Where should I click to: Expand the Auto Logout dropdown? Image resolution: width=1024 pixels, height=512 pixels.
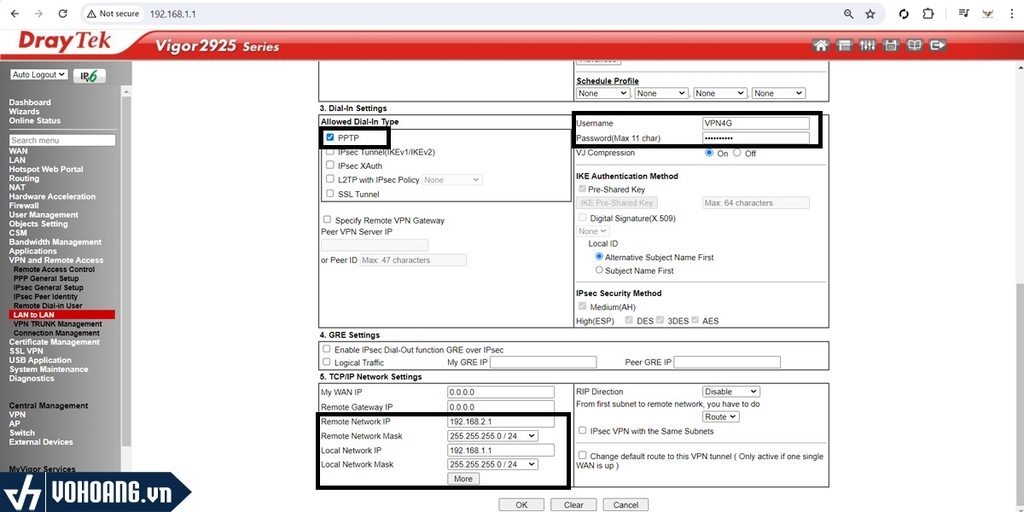pos(39,75)
